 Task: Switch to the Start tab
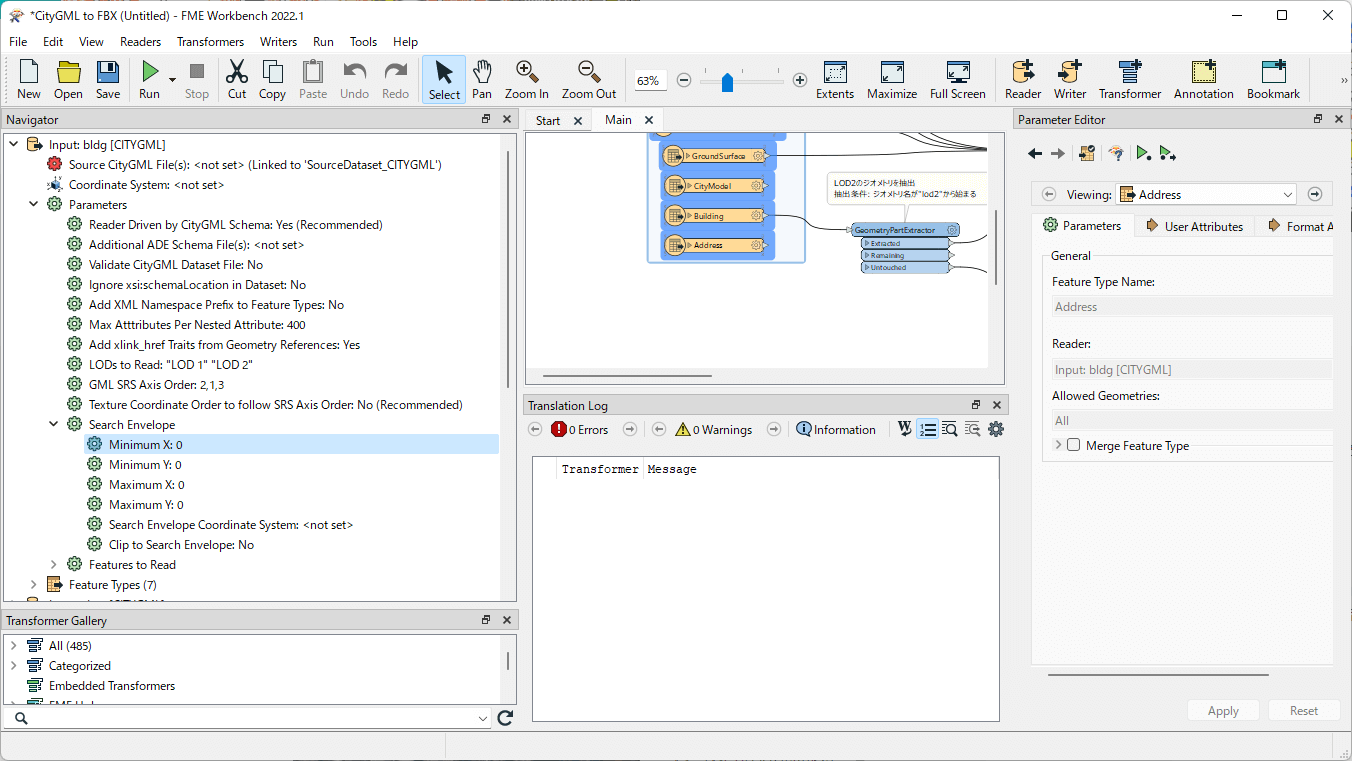tap(548, 120)
